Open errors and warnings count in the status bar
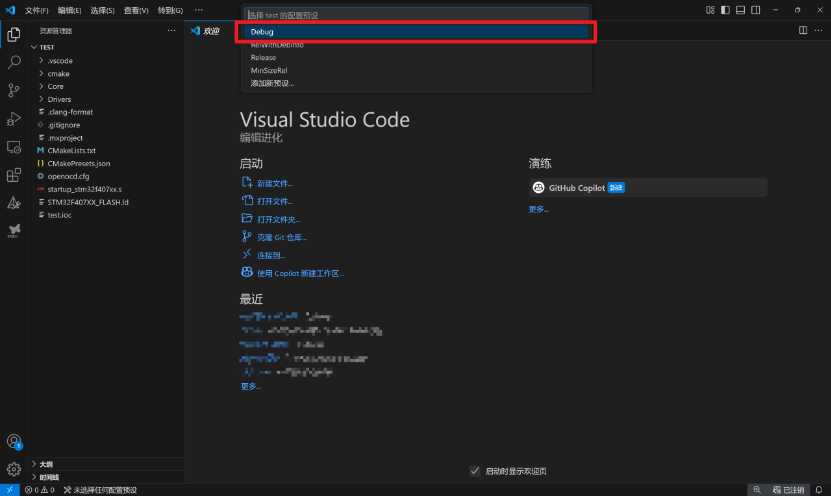831x496 pixels. coord(39,490)
